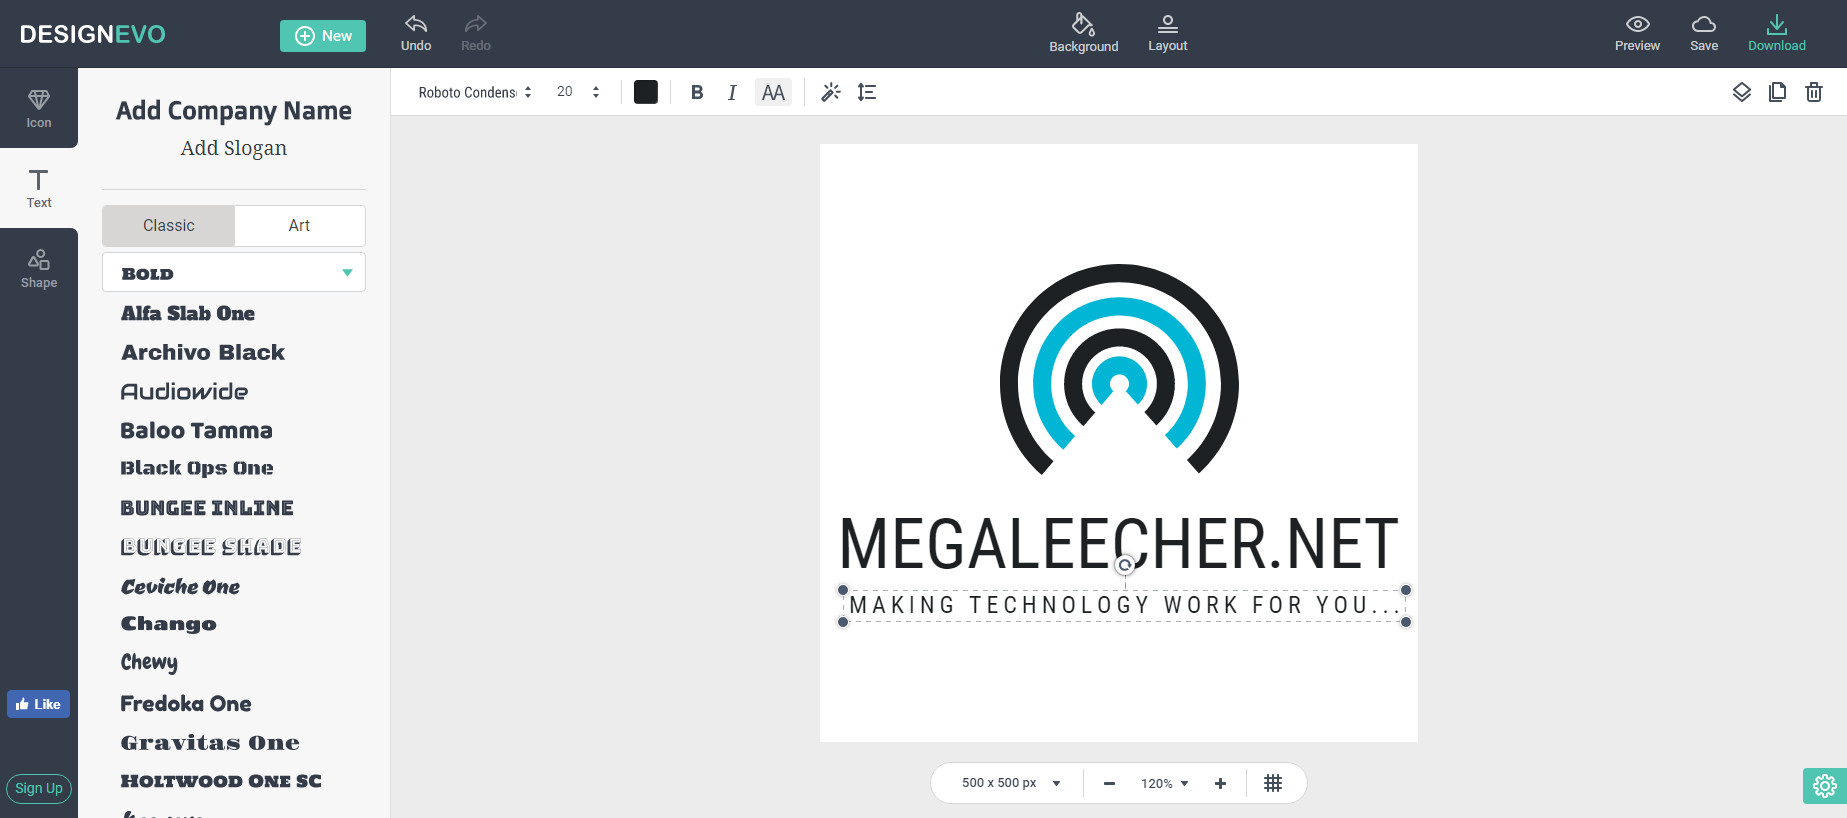Open the layers arrangement icon

(1741, 92)
